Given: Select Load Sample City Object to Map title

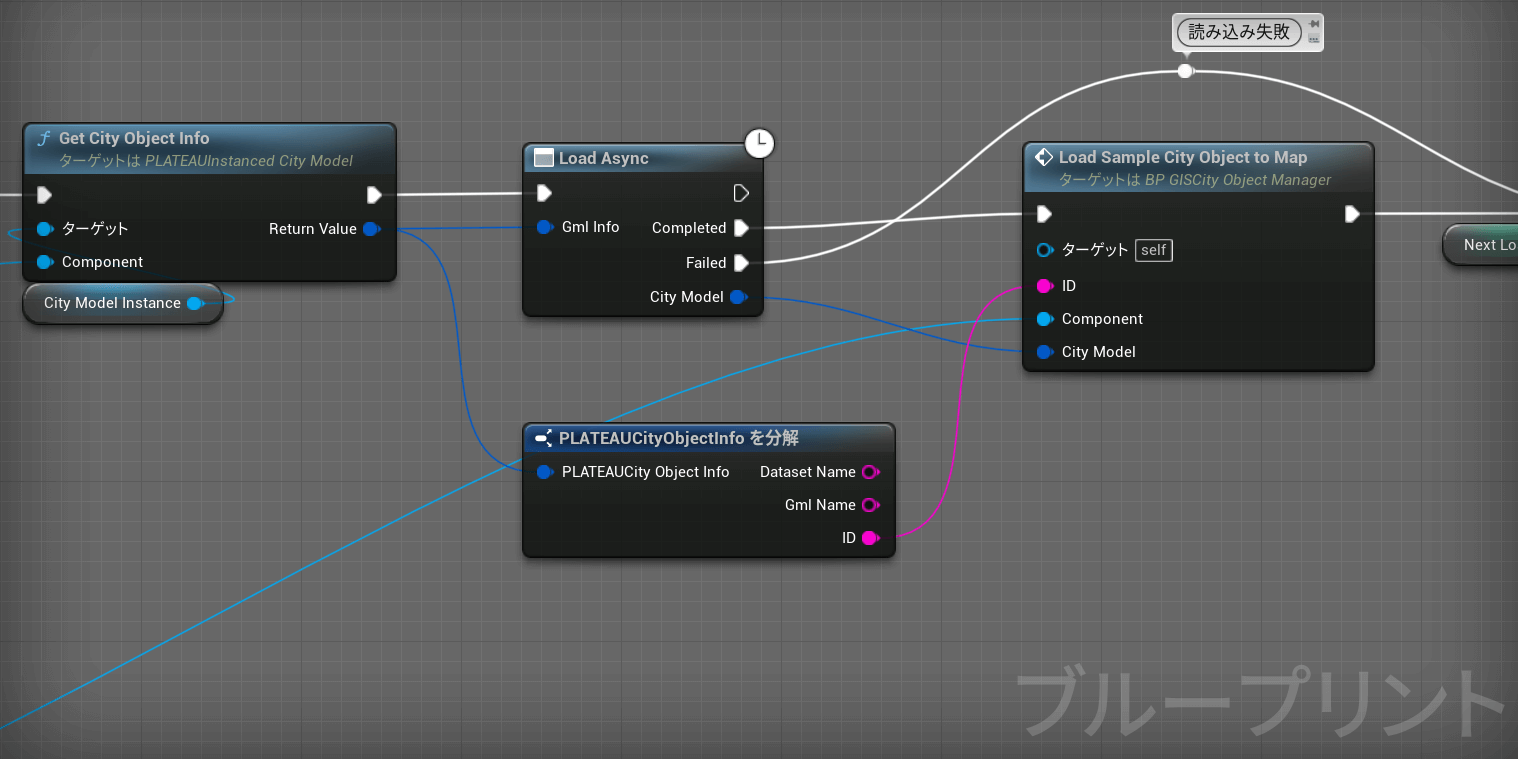Looking at the screenshot, I should click(x=1183, y=157).
